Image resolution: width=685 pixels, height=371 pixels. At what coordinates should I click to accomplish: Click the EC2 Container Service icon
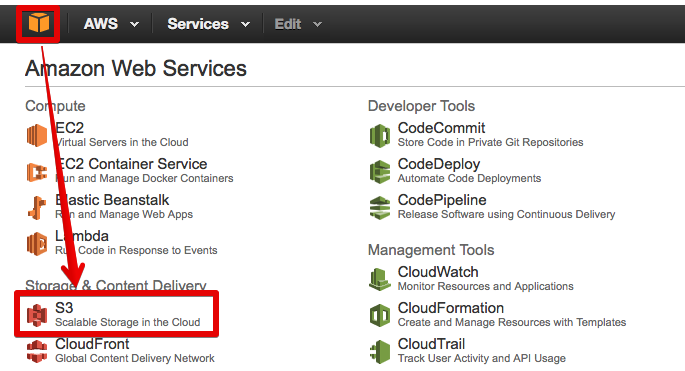[37, 172]
